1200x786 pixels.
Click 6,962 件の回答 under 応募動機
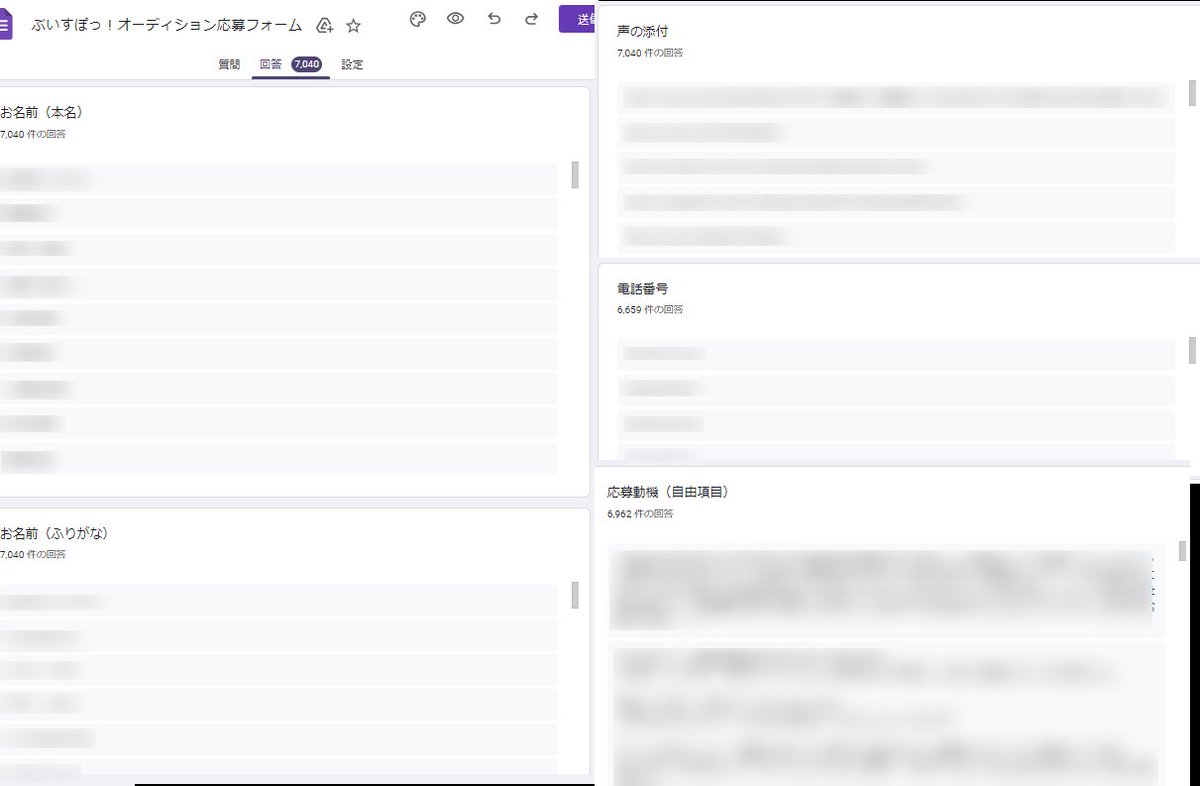[640, 514]
